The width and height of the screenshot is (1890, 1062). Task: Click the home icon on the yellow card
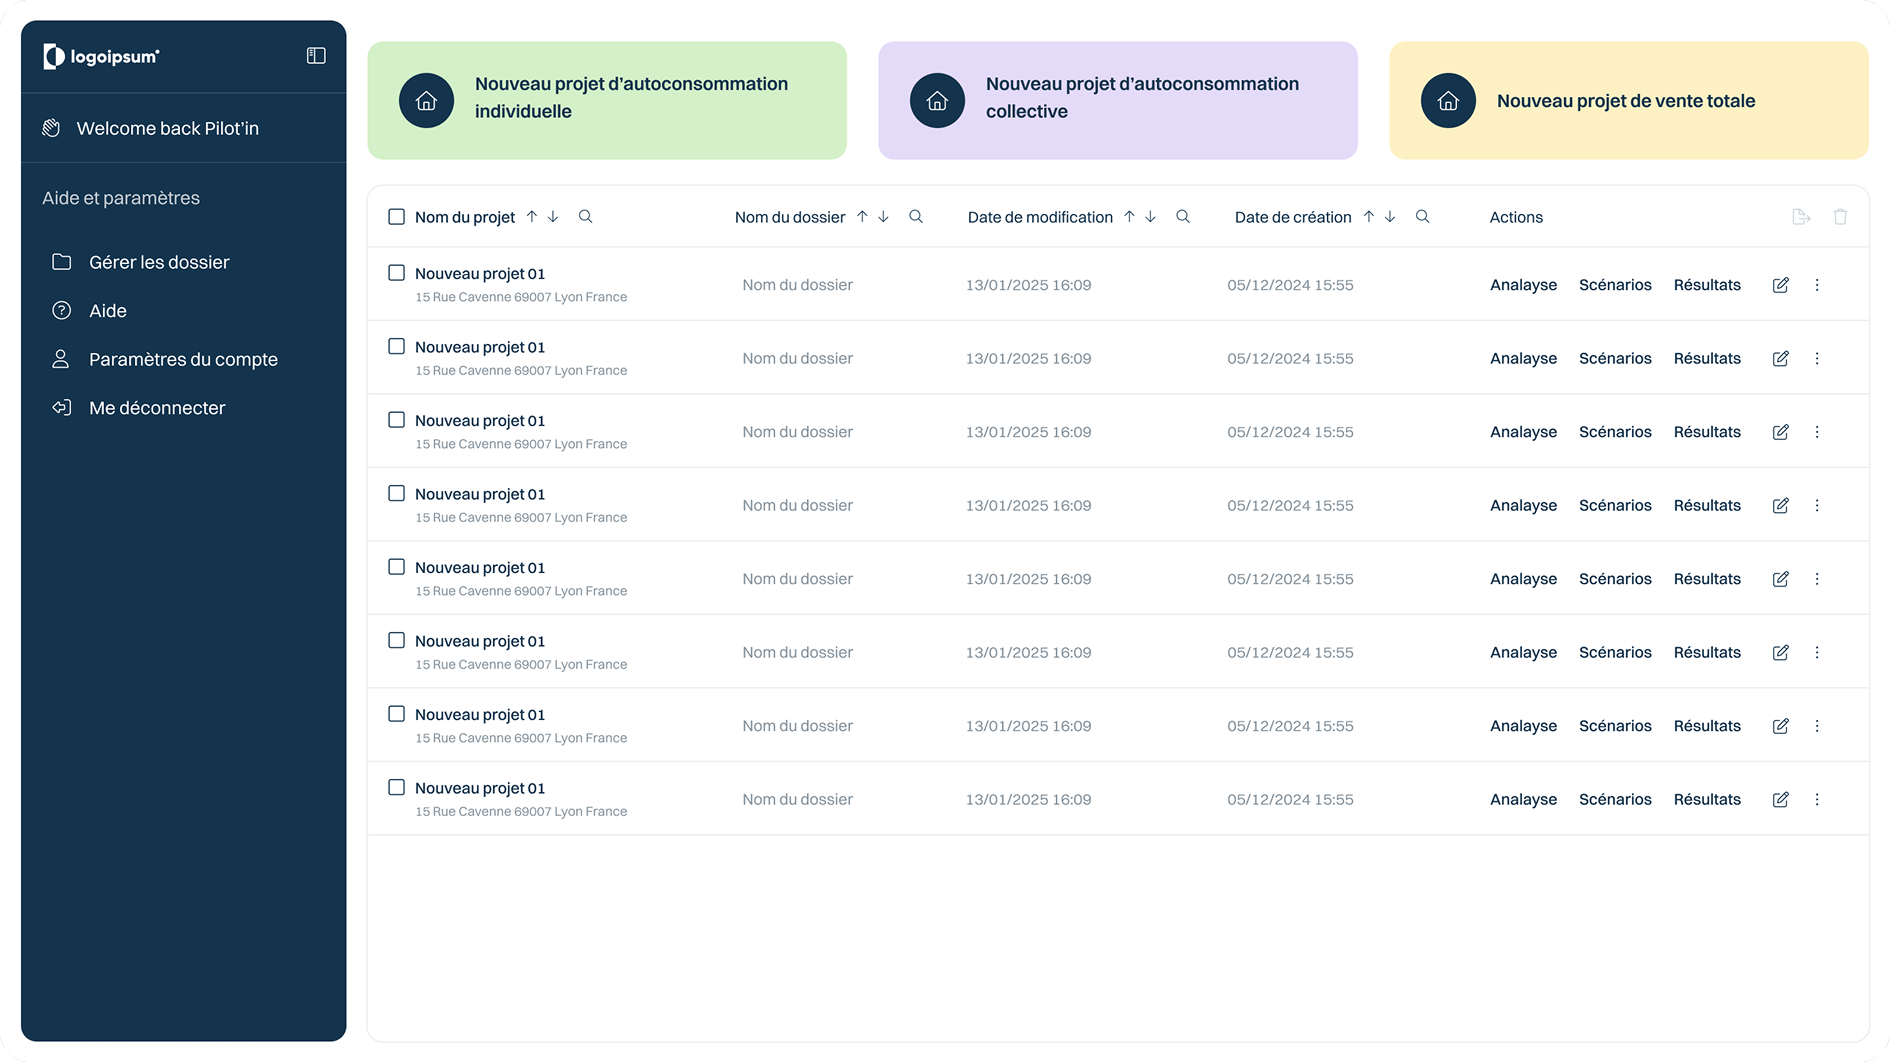pyautogui.click(x=1448, y=100)
